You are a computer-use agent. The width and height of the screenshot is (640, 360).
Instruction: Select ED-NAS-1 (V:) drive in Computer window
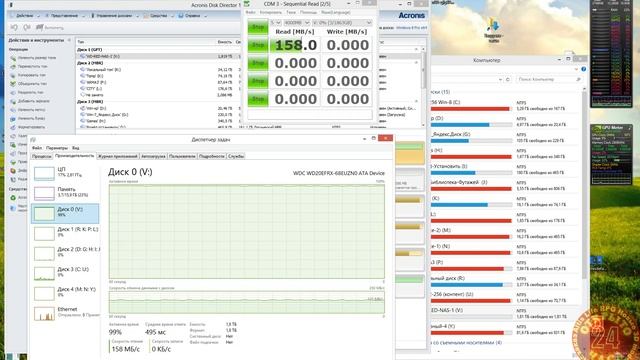click(x=504, y=313)
